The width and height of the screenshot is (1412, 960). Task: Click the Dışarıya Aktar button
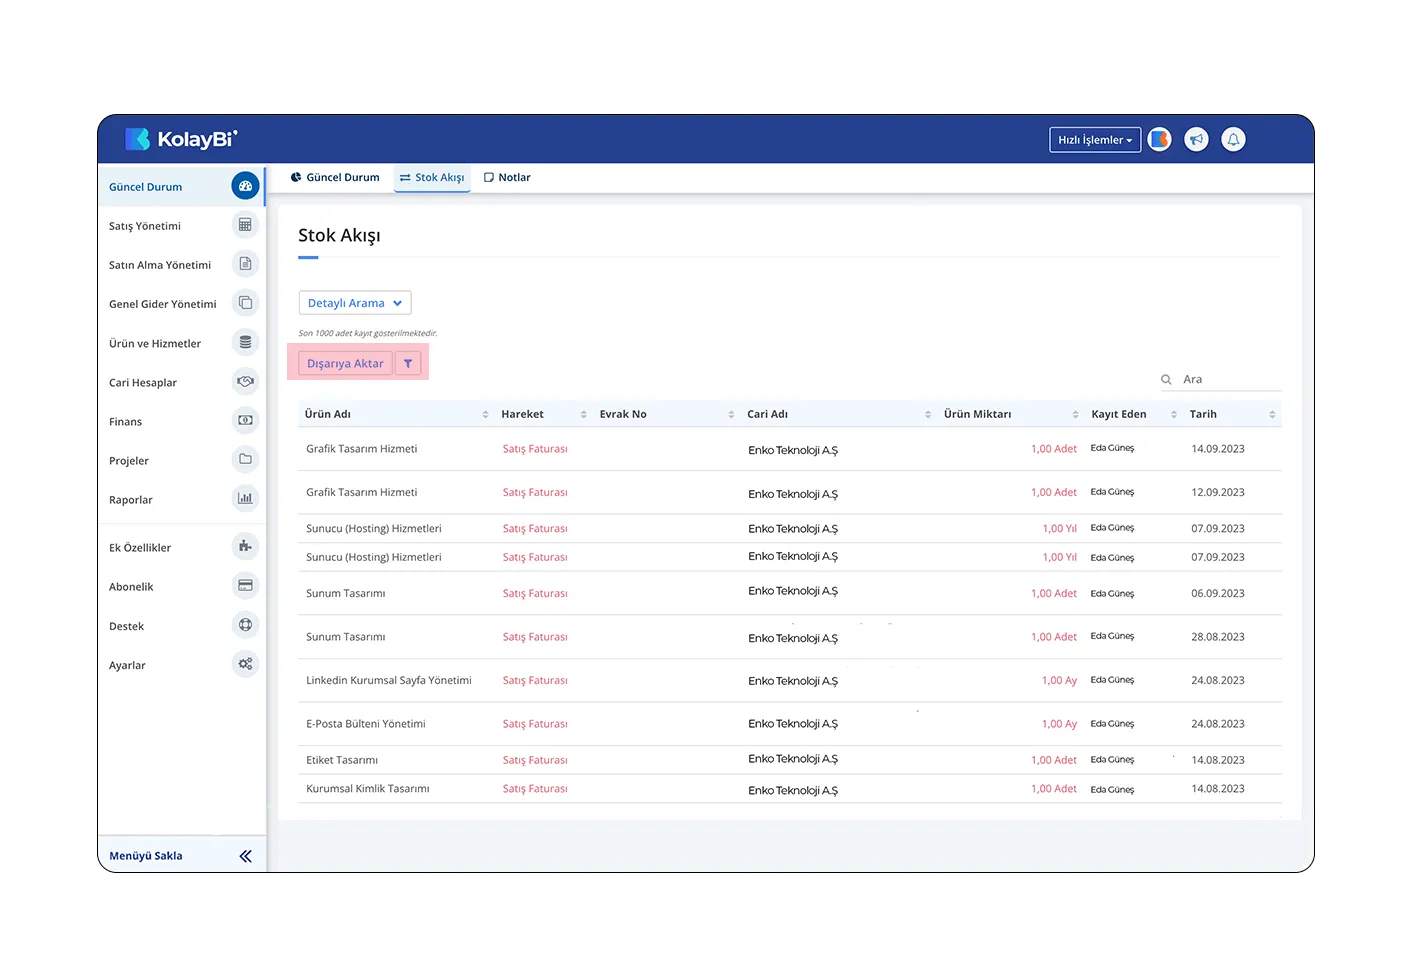click(x=345, y=363)
